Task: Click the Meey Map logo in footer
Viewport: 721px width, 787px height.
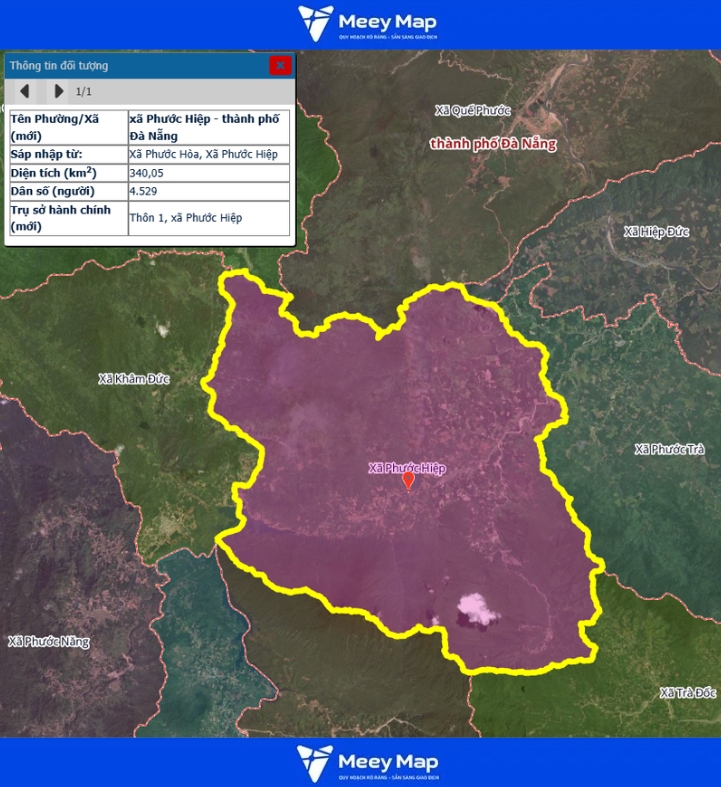Action: [367, 763]
